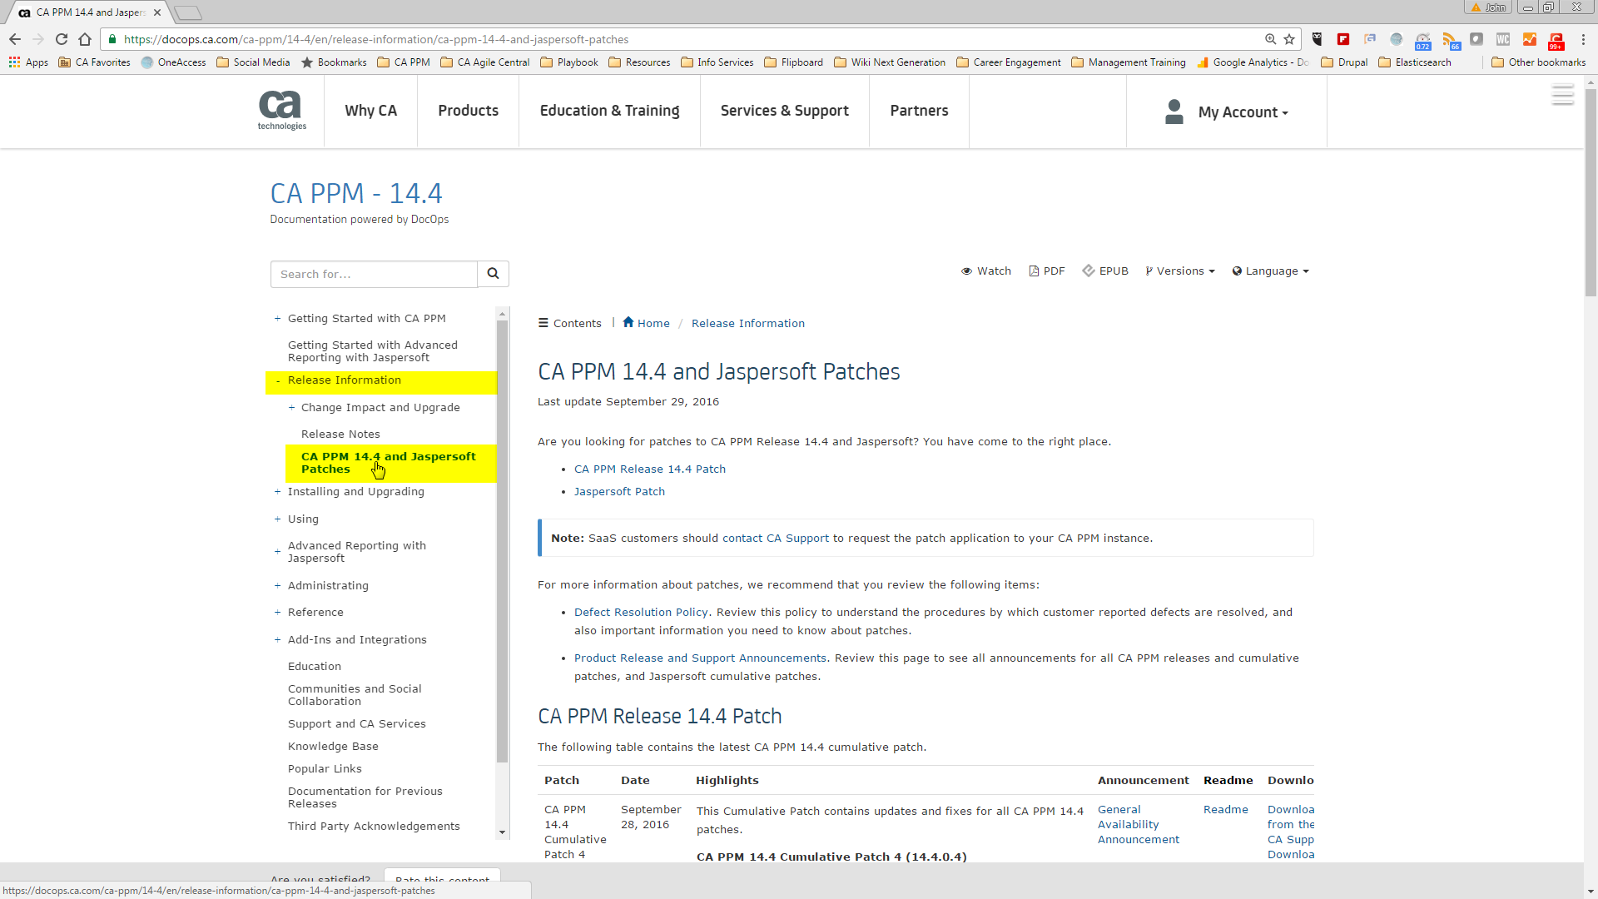Image resolution: width=1598 pixels, height=899 pixels.
Task: Open the RSS feed extension with 66 badge
Action: [1450, 40]
